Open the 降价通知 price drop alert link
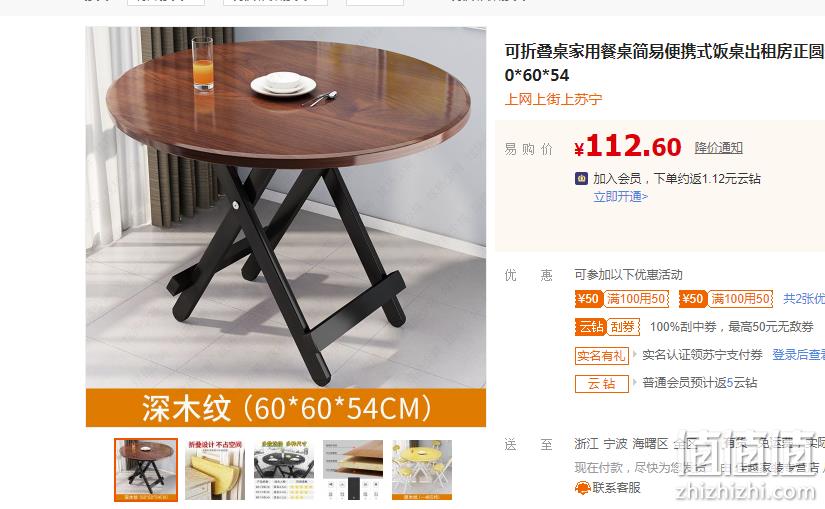 point(718,148)
